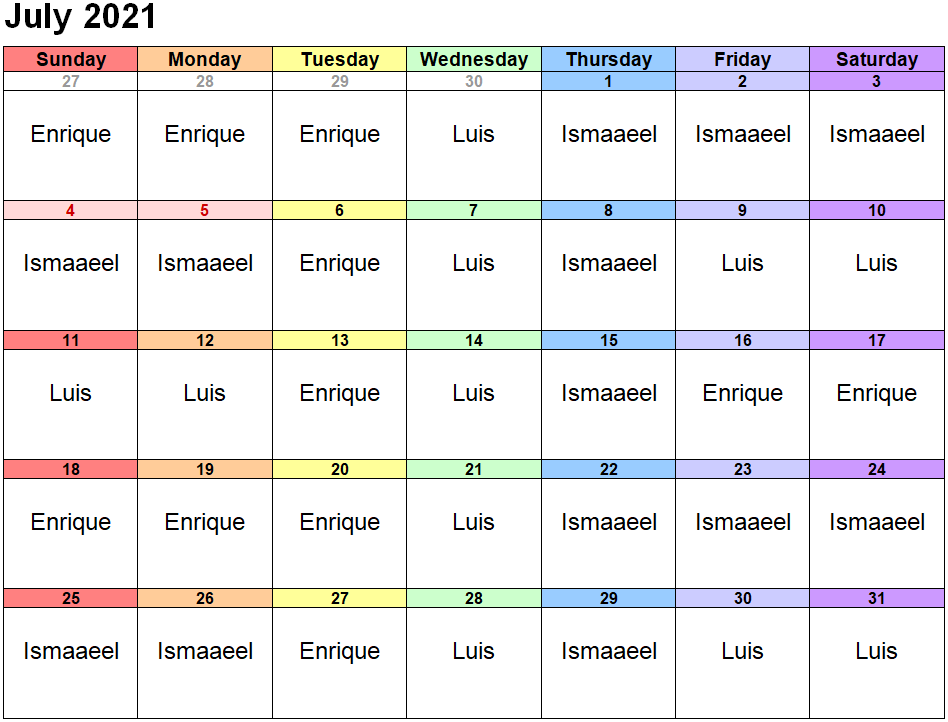Click the Saturday column header
Screen dimensions: 948x722
pyautogui.click(x=876, y=59)
